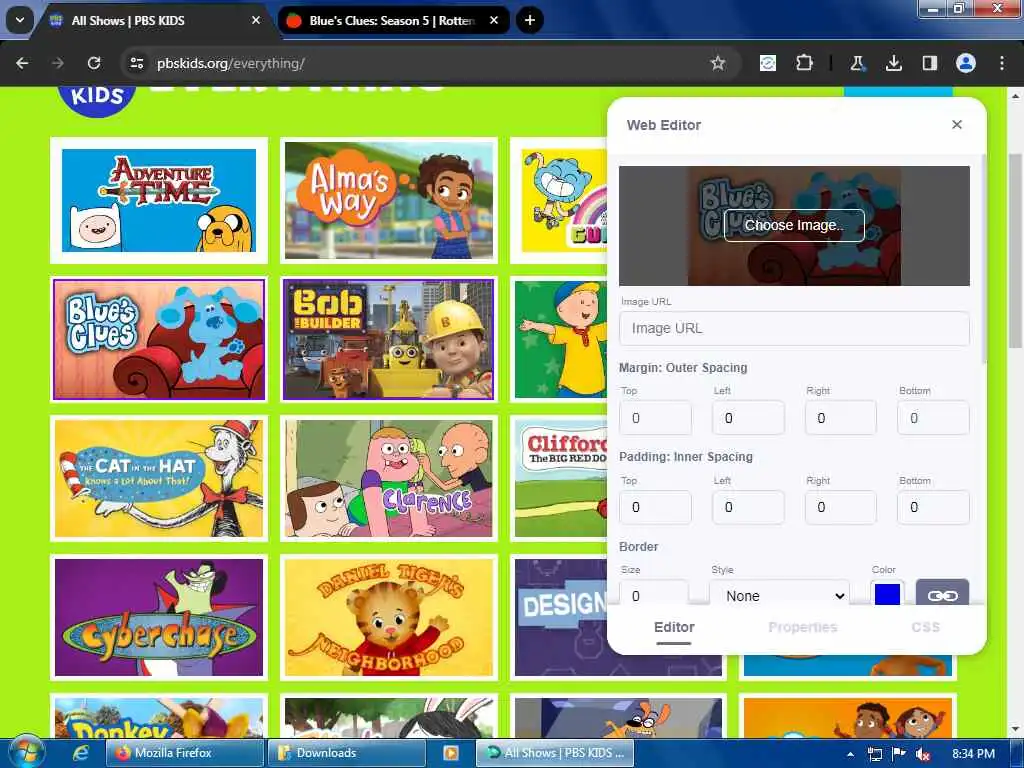The width and height of the screenshot is (1024, 768).
Task: Close the Web Editor panel
Action: pos(957,124)
